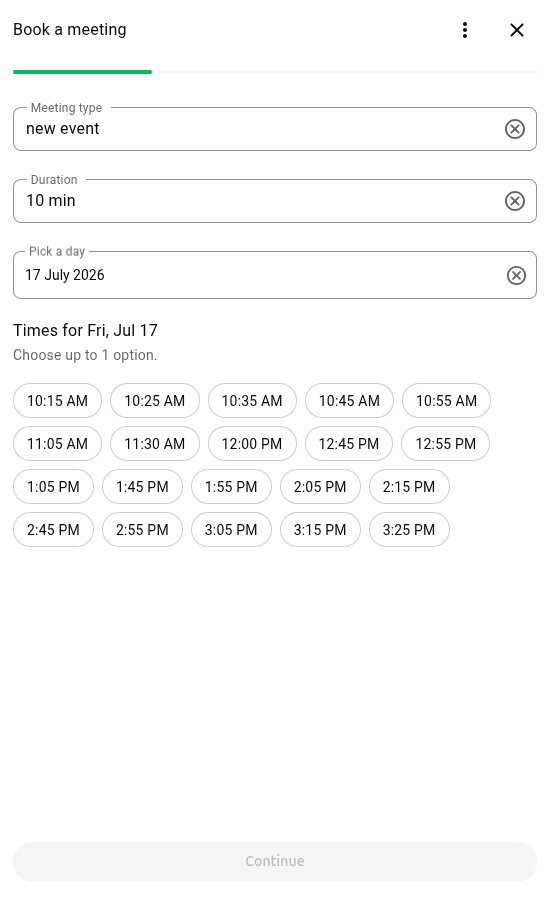Select the 1:05 PM time slot
Viewport: 553px width, 901px height.
53,487
